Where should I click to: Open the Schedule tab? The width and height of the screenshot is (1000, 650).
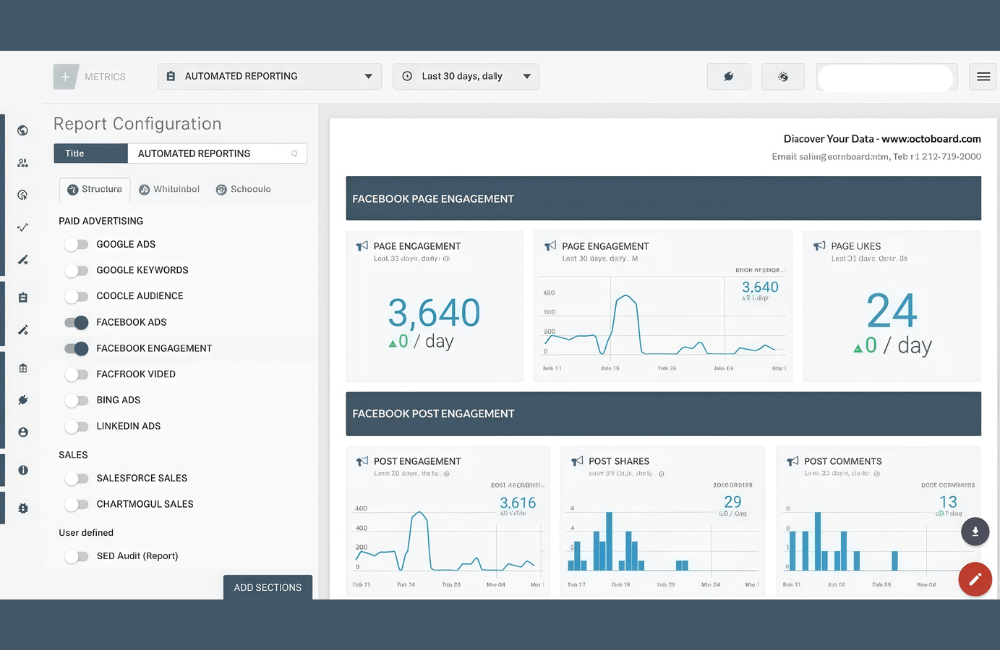[243, 189]
